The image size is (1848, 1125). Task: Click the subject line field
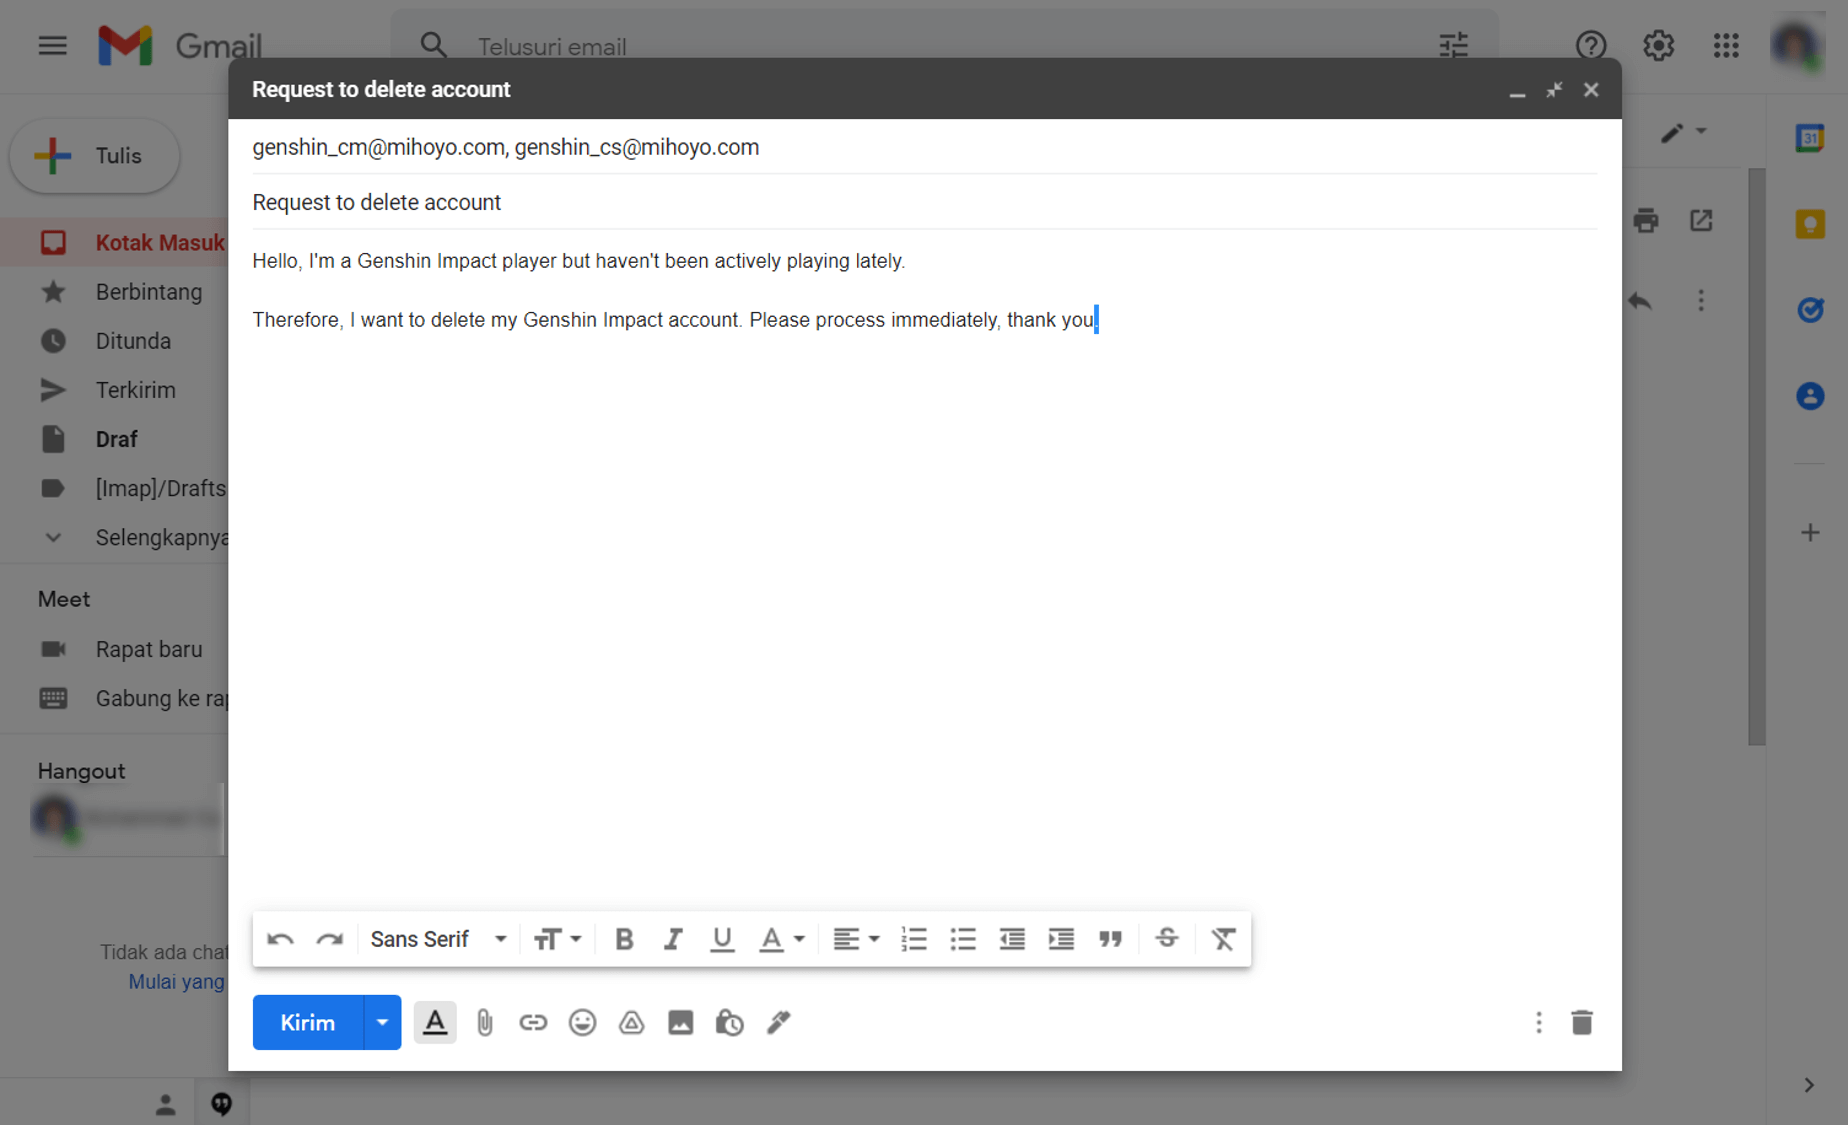pos(924,202)
